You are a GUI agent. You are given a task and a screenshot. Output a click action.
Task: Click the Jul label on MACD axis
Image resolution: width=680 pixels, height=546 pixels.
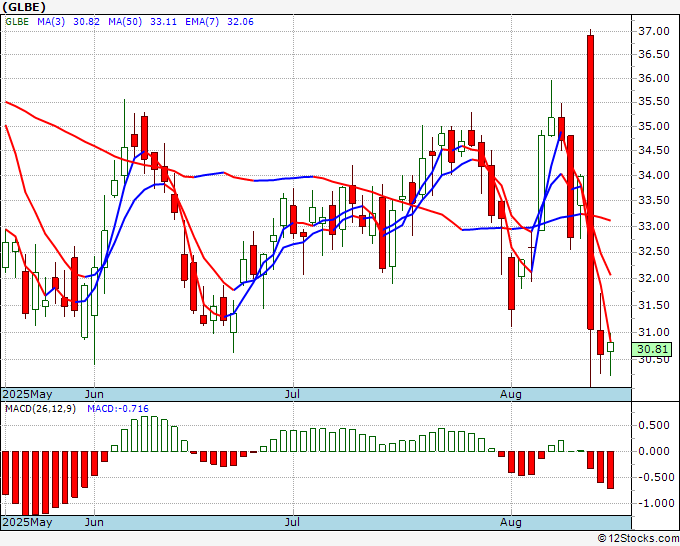coord(292,522)
